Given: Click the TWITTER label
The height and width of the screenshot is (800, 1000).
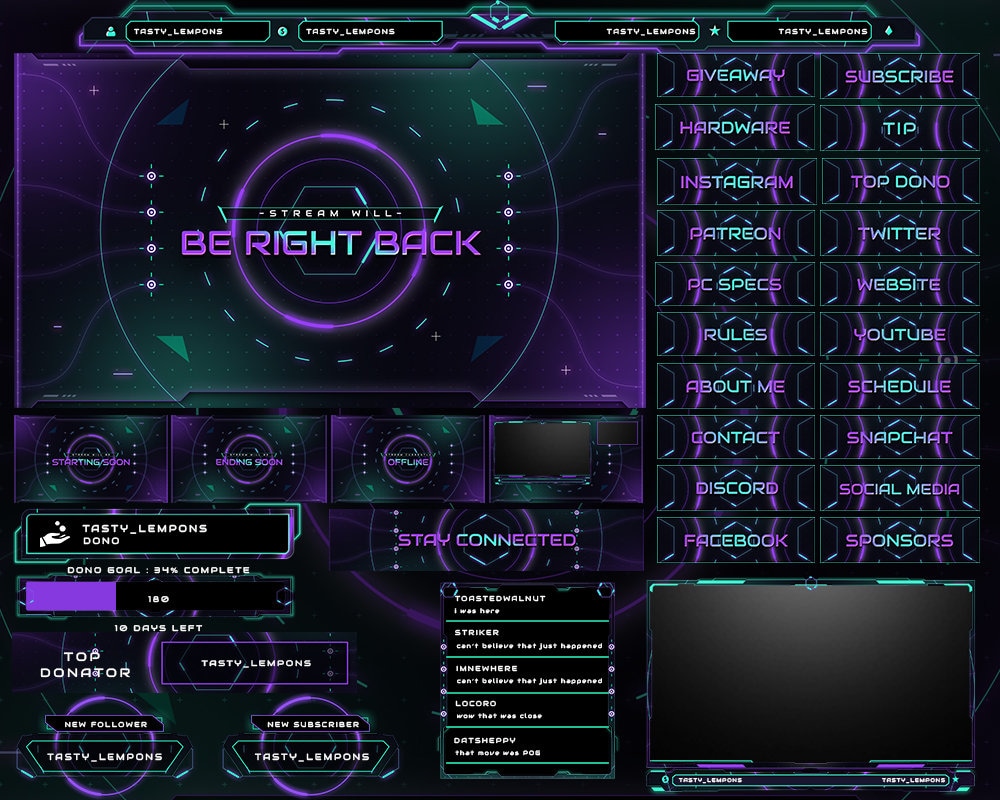Looking at the screenshot, I should [x=897, y=232].
